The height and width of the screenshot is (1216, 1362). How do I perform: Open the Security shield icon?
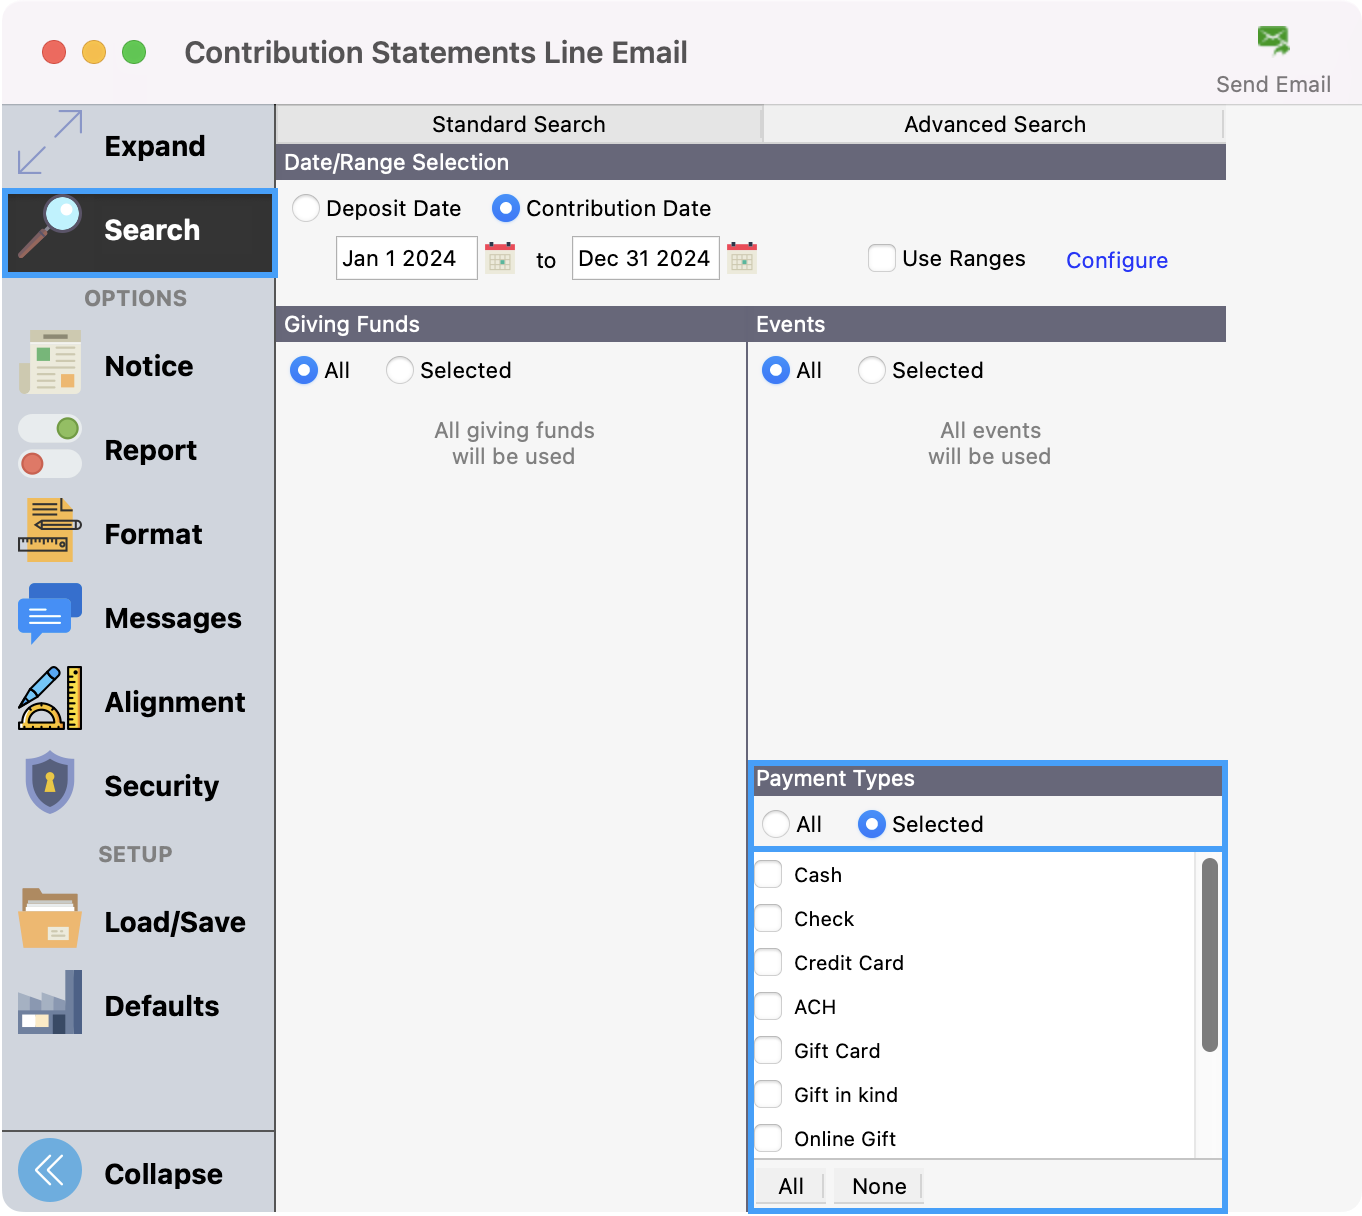tap(50, 783)
